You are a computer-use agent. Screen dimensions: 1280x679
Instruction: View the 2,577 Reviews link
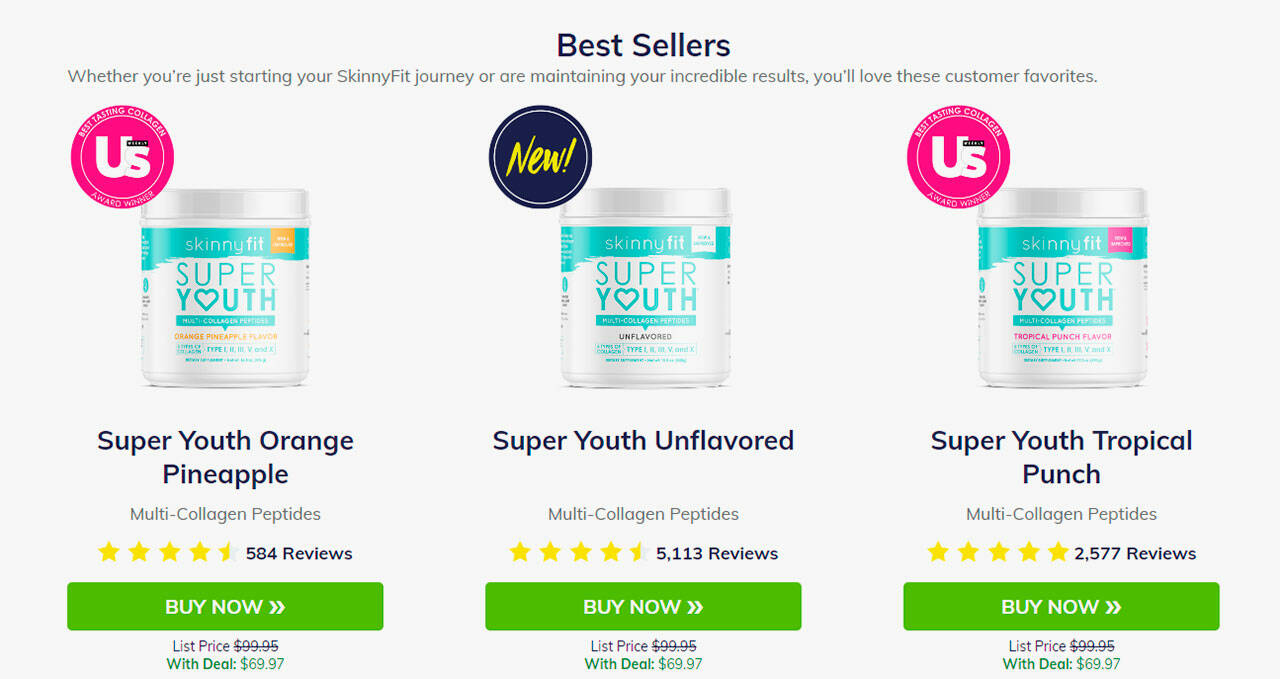pyautogui.click(x=1135, y=553)
